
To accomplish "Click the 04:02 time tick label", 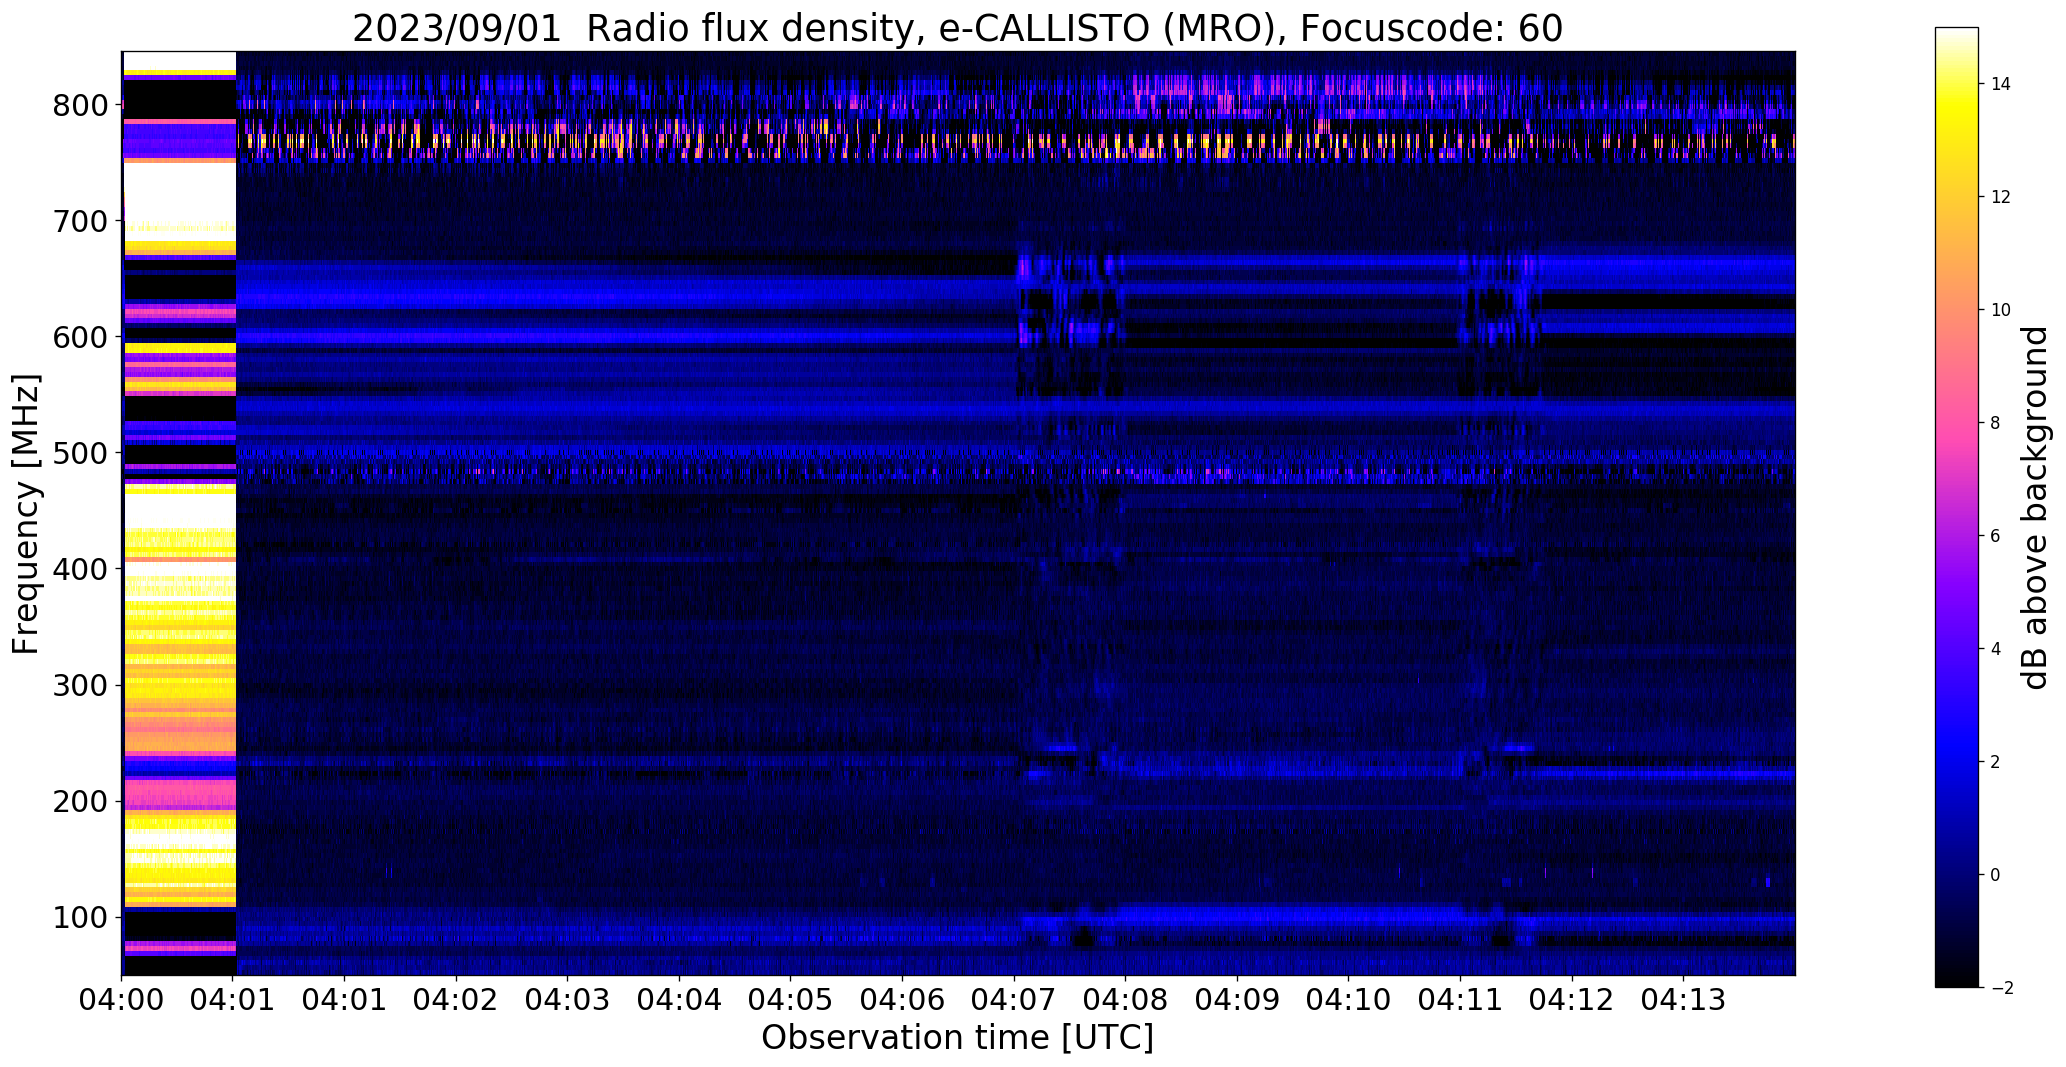I will [456, 1000].
